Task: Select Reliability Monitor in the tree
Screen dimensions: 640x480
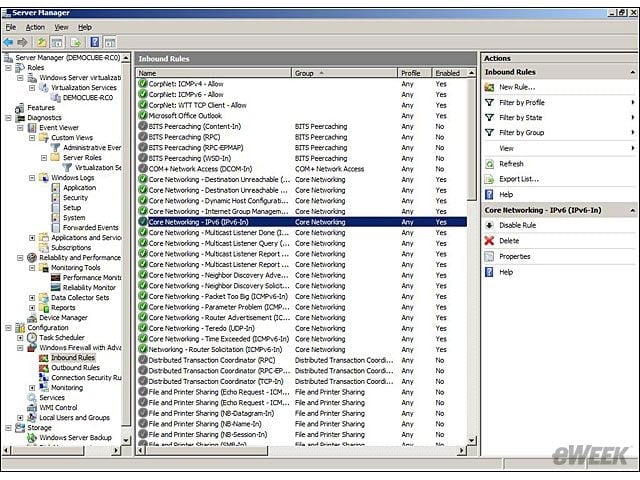Action: [x=89, y=287]
